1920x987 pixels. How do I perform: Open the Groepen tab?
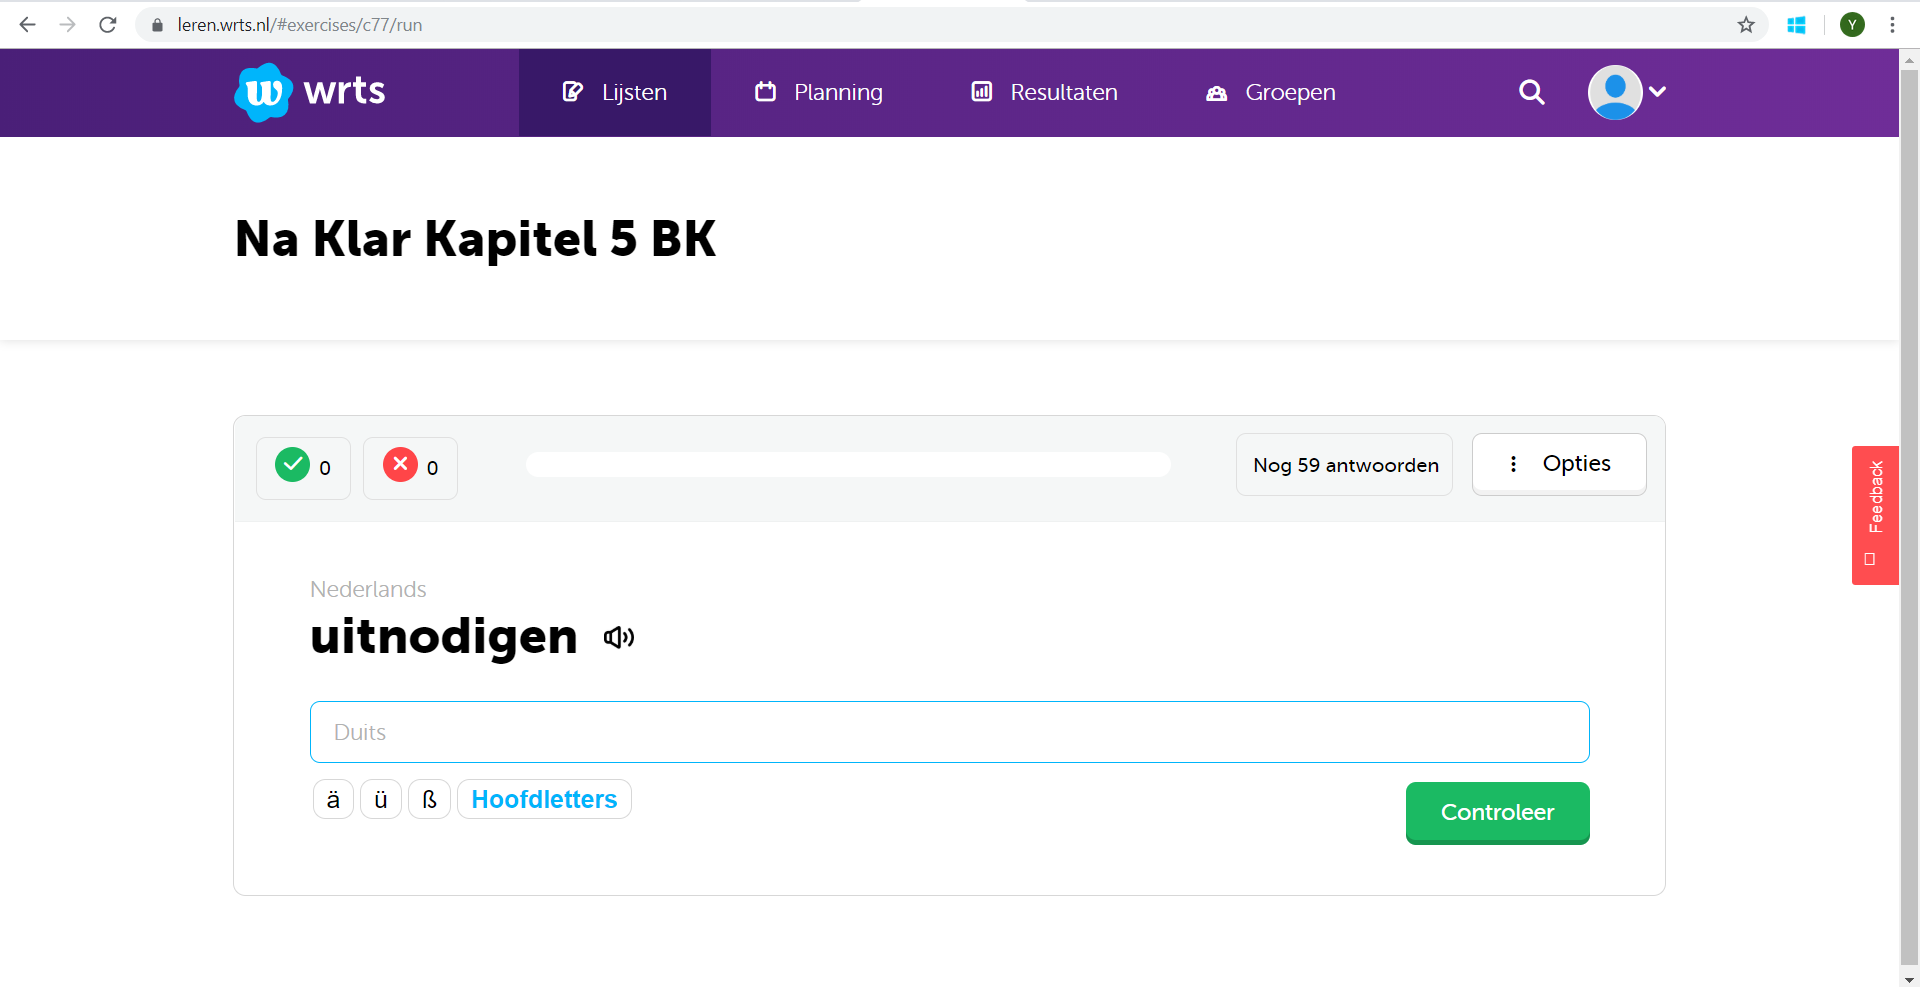pyautogui.click(x=1271, y=93)
